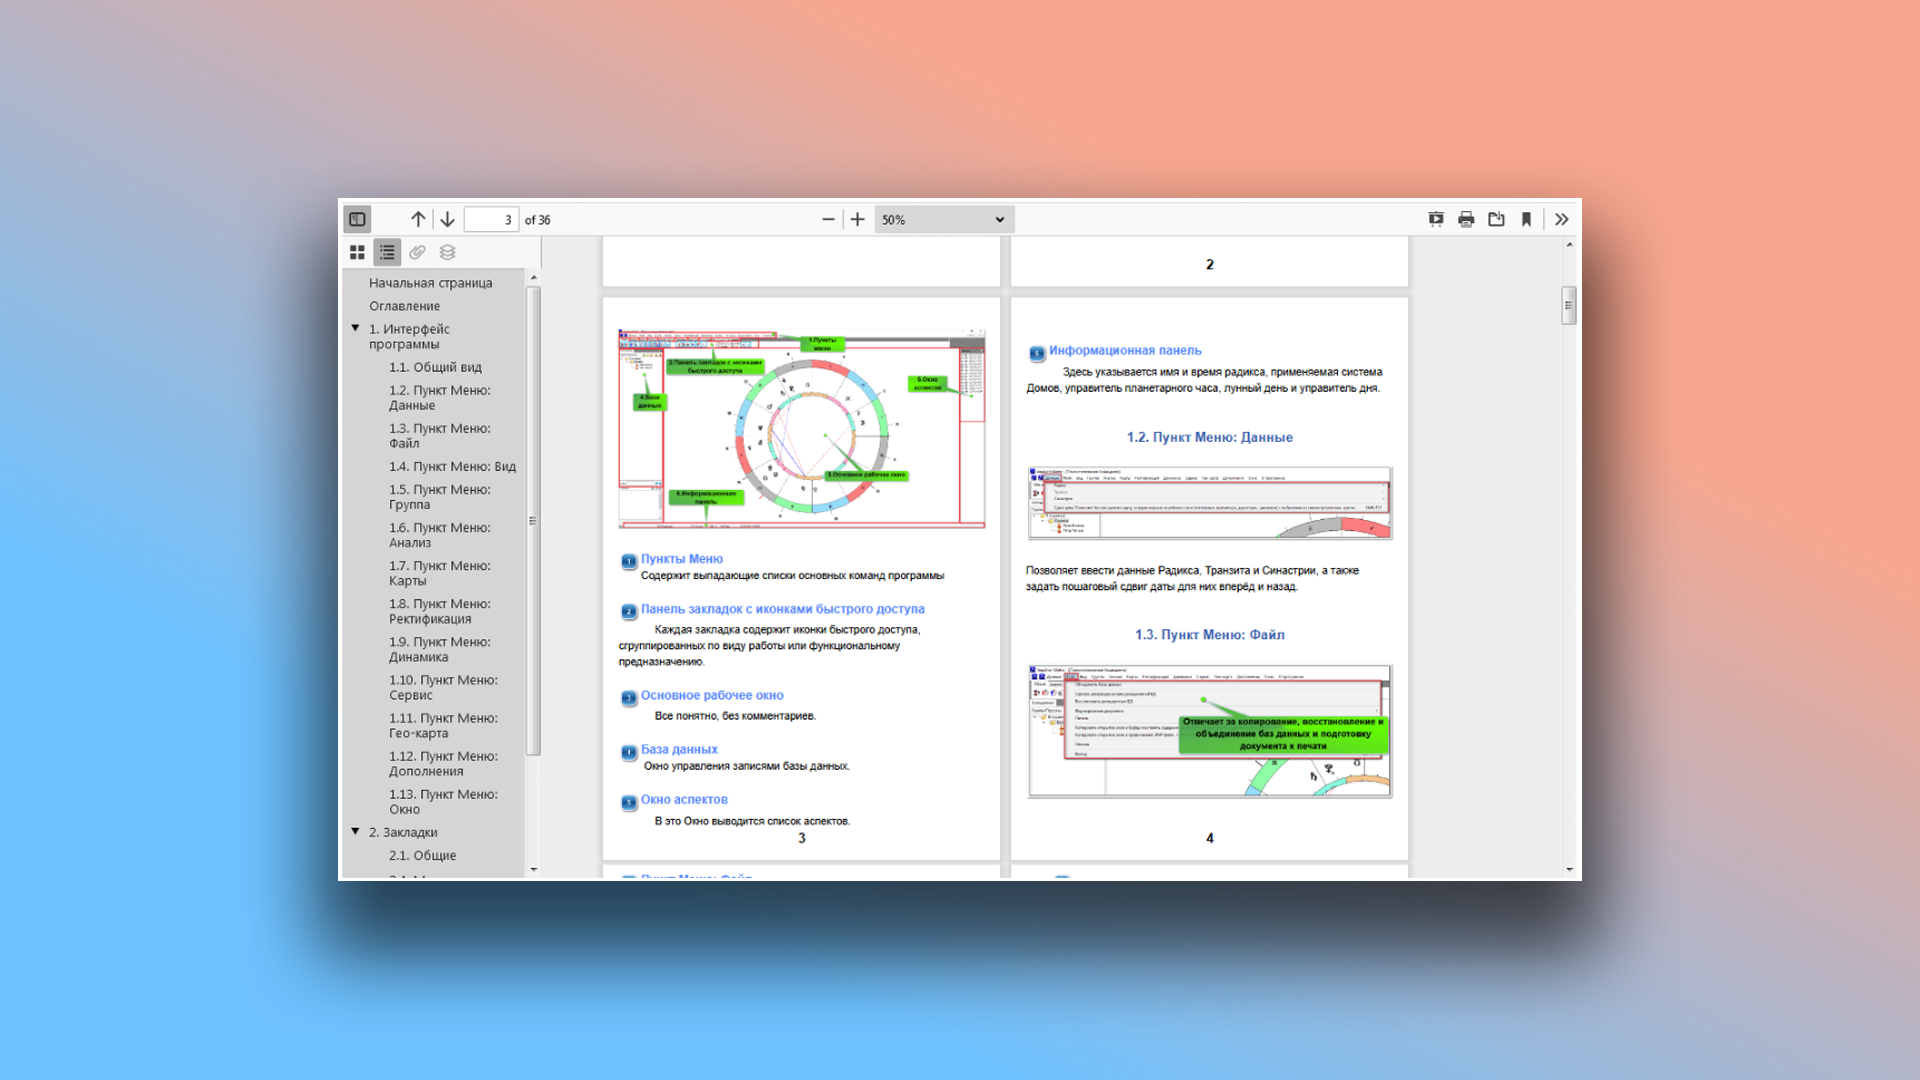Viewport: 1920px width, 1080px height.
Task: Collapse '1. Интерфейс программы' outline section
Action: [x=355, y=328]
